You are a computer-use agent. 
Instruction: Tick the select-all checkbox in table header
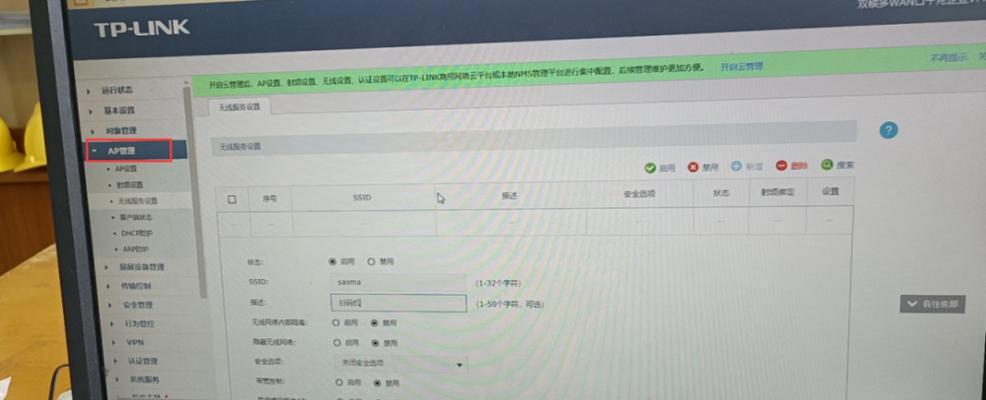(x=232, y=199)
